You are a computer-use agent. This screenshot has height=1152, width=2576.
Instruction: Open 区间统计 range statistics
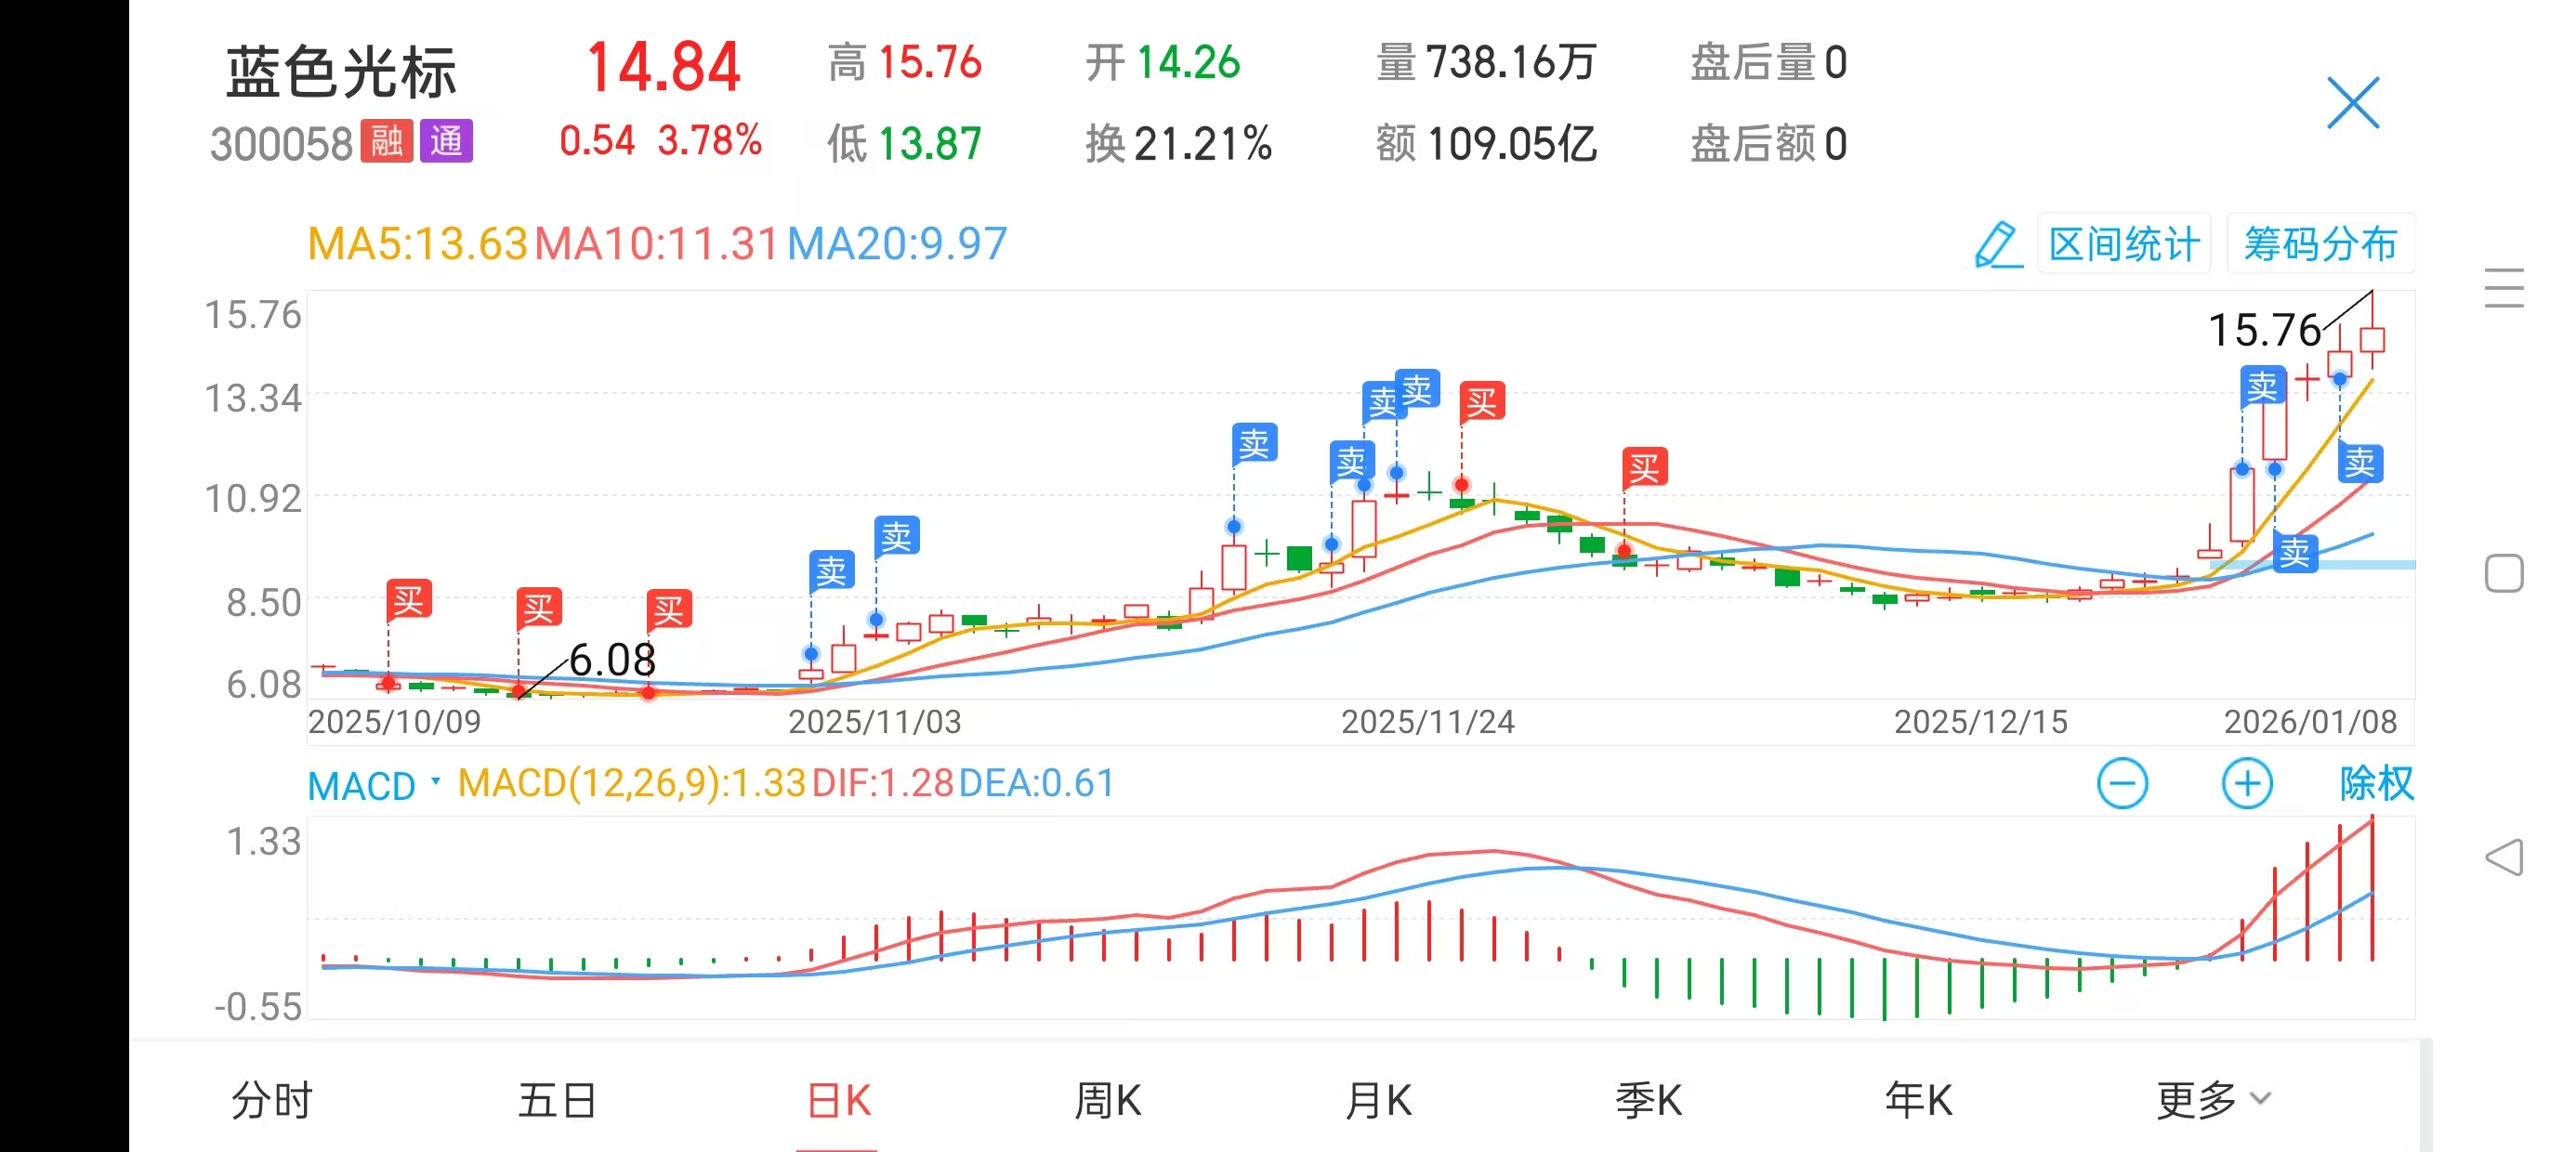[2123, 244]
